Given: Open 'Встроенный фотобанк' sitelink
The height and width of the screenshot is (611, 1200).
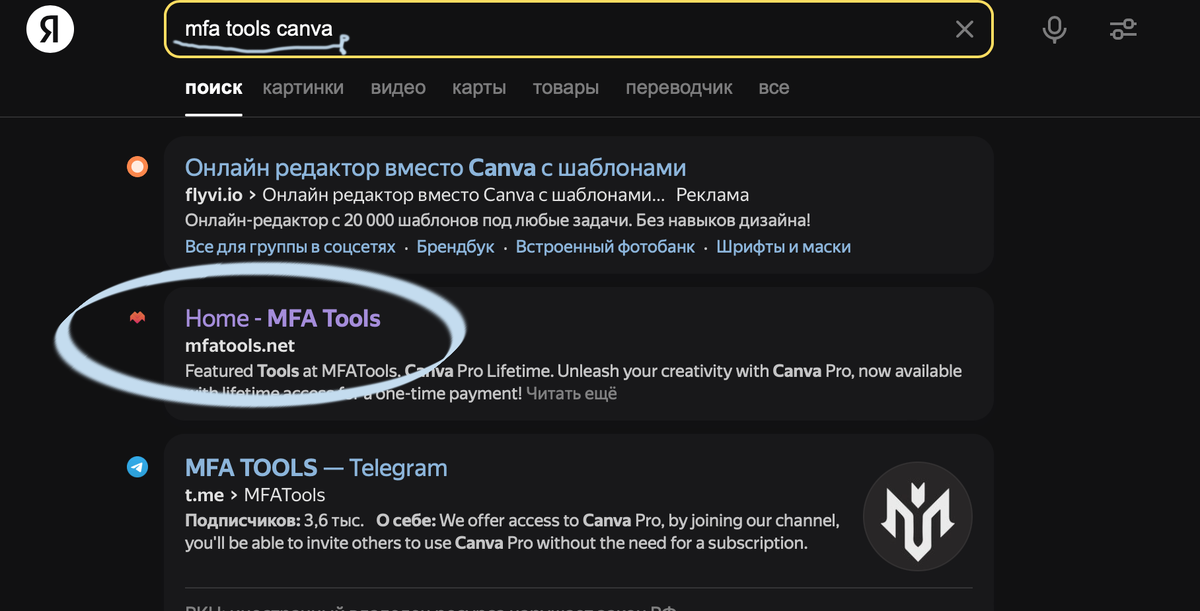Looking at the screenshot, I should [x=605, y=246].
